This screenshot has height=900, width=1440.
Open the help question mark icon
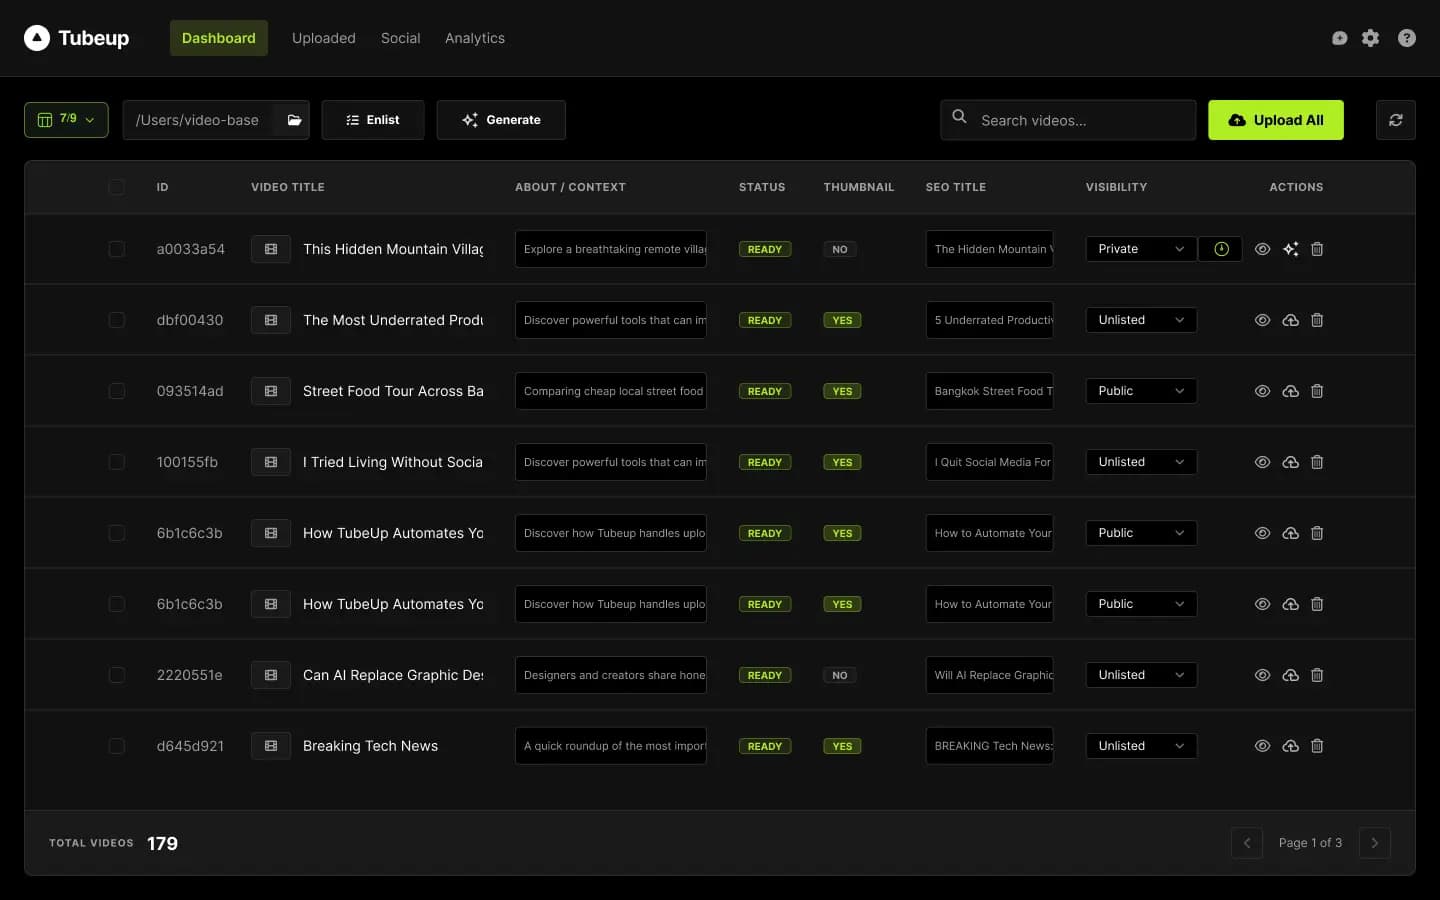tap(1407, 38)
